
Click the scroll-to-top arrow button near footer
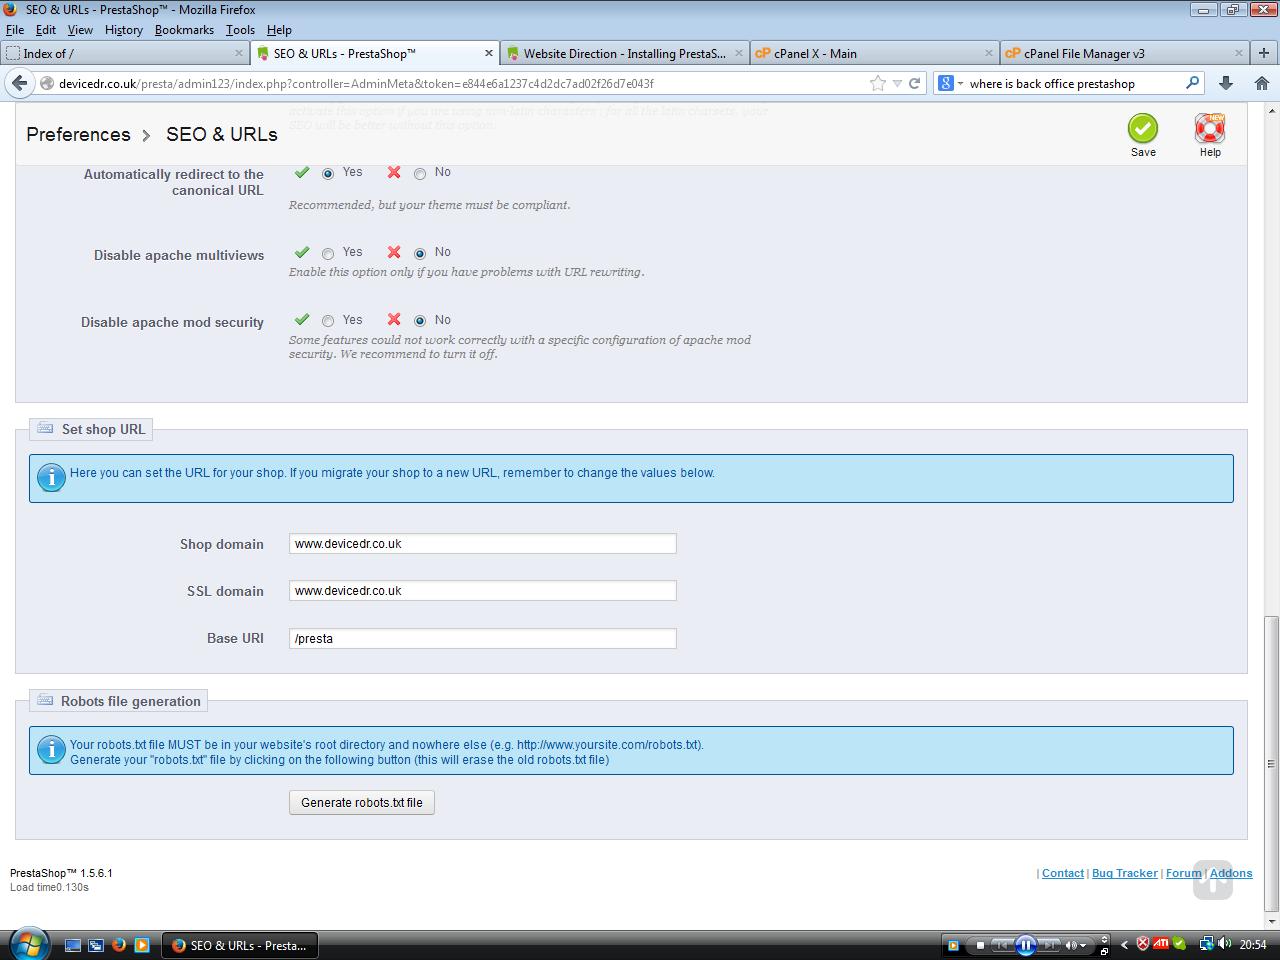(x=1213, y=880)
